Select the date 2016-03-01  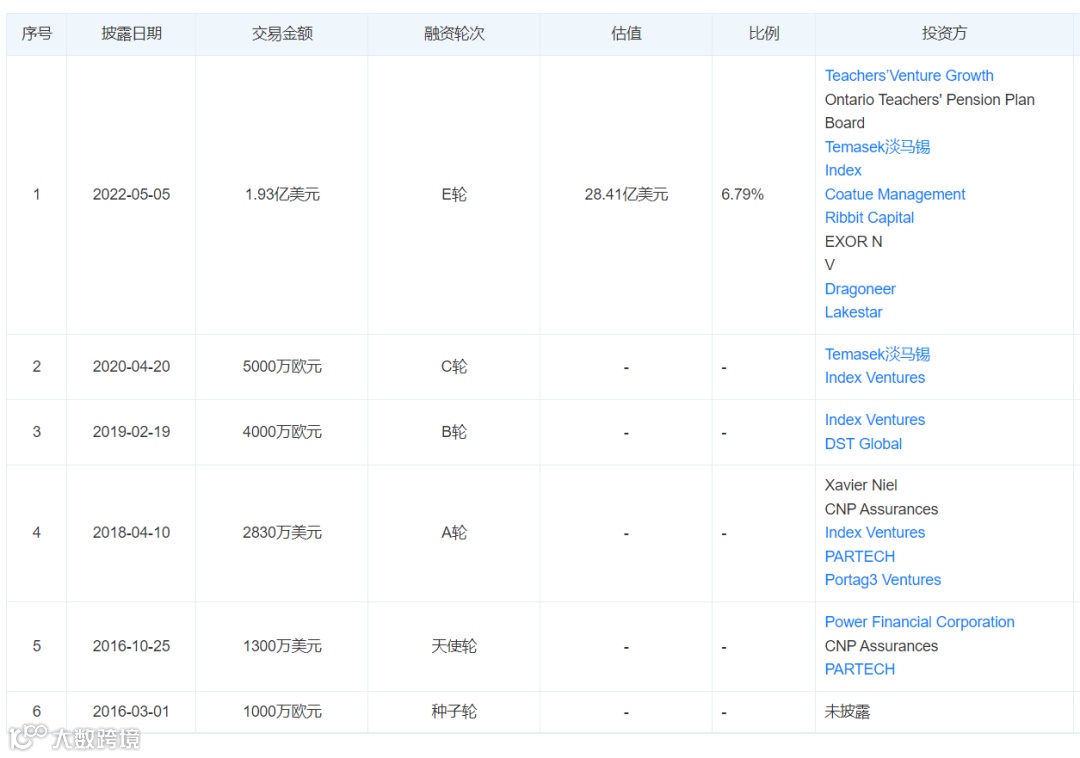pyautogui.click(x=131, y=712)
